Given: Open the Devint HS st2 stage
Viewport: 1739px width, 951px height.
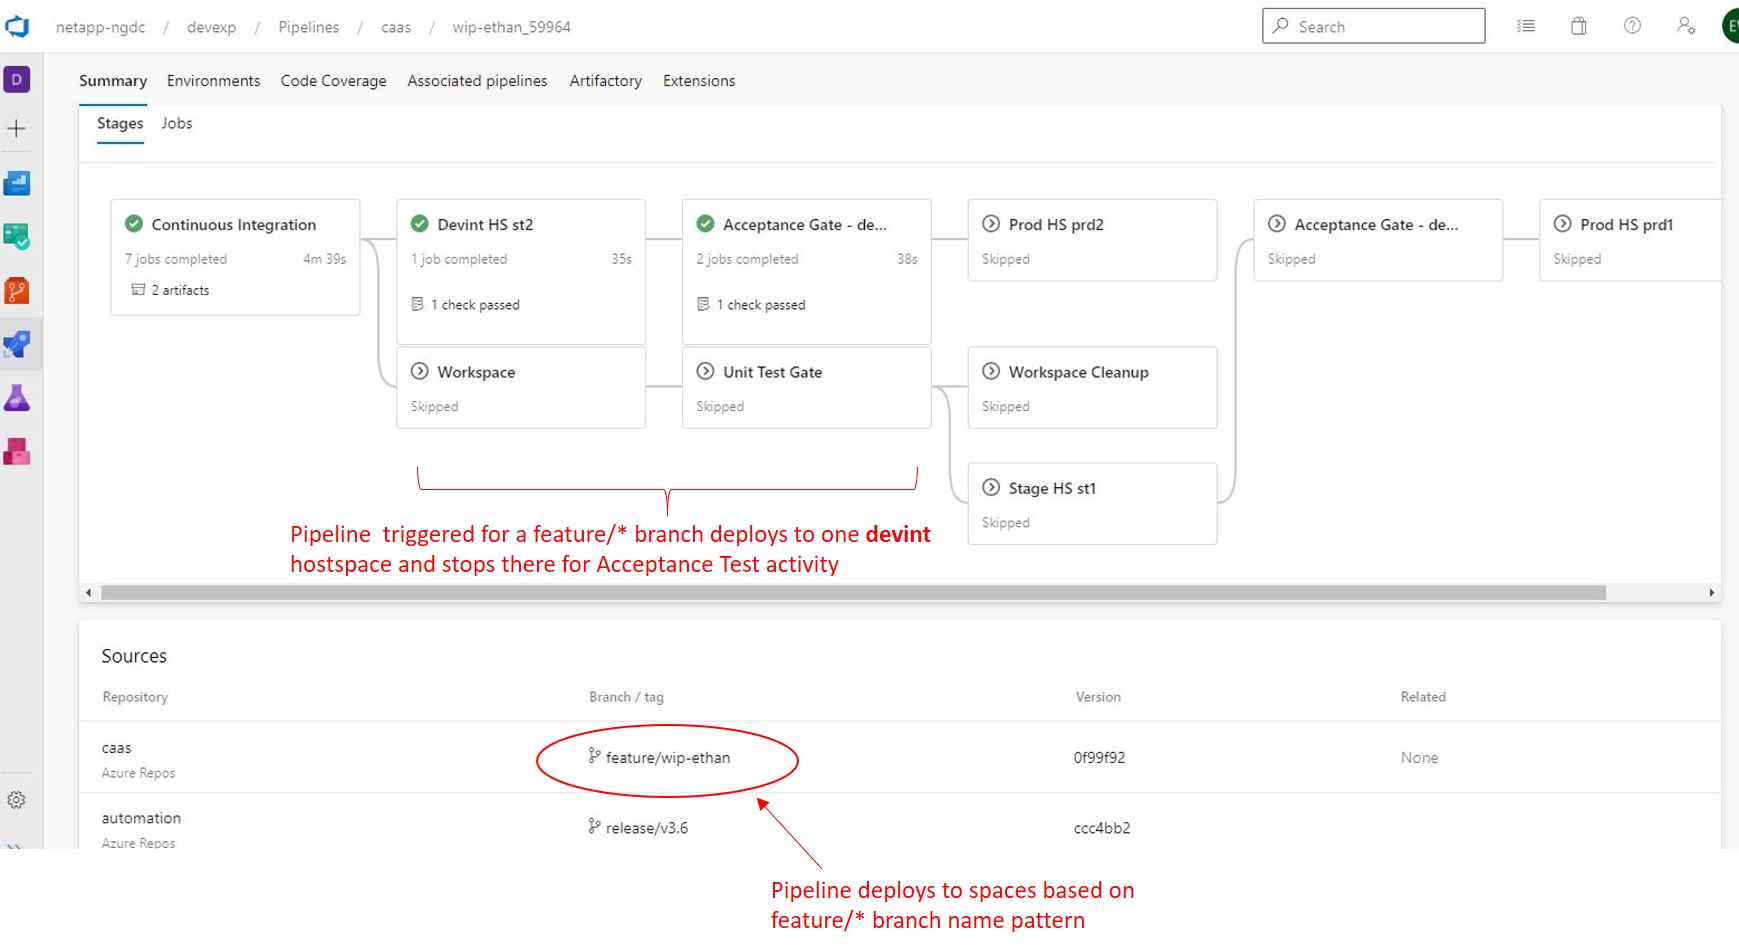Looking at the screenshot, I should pos(485,225).
